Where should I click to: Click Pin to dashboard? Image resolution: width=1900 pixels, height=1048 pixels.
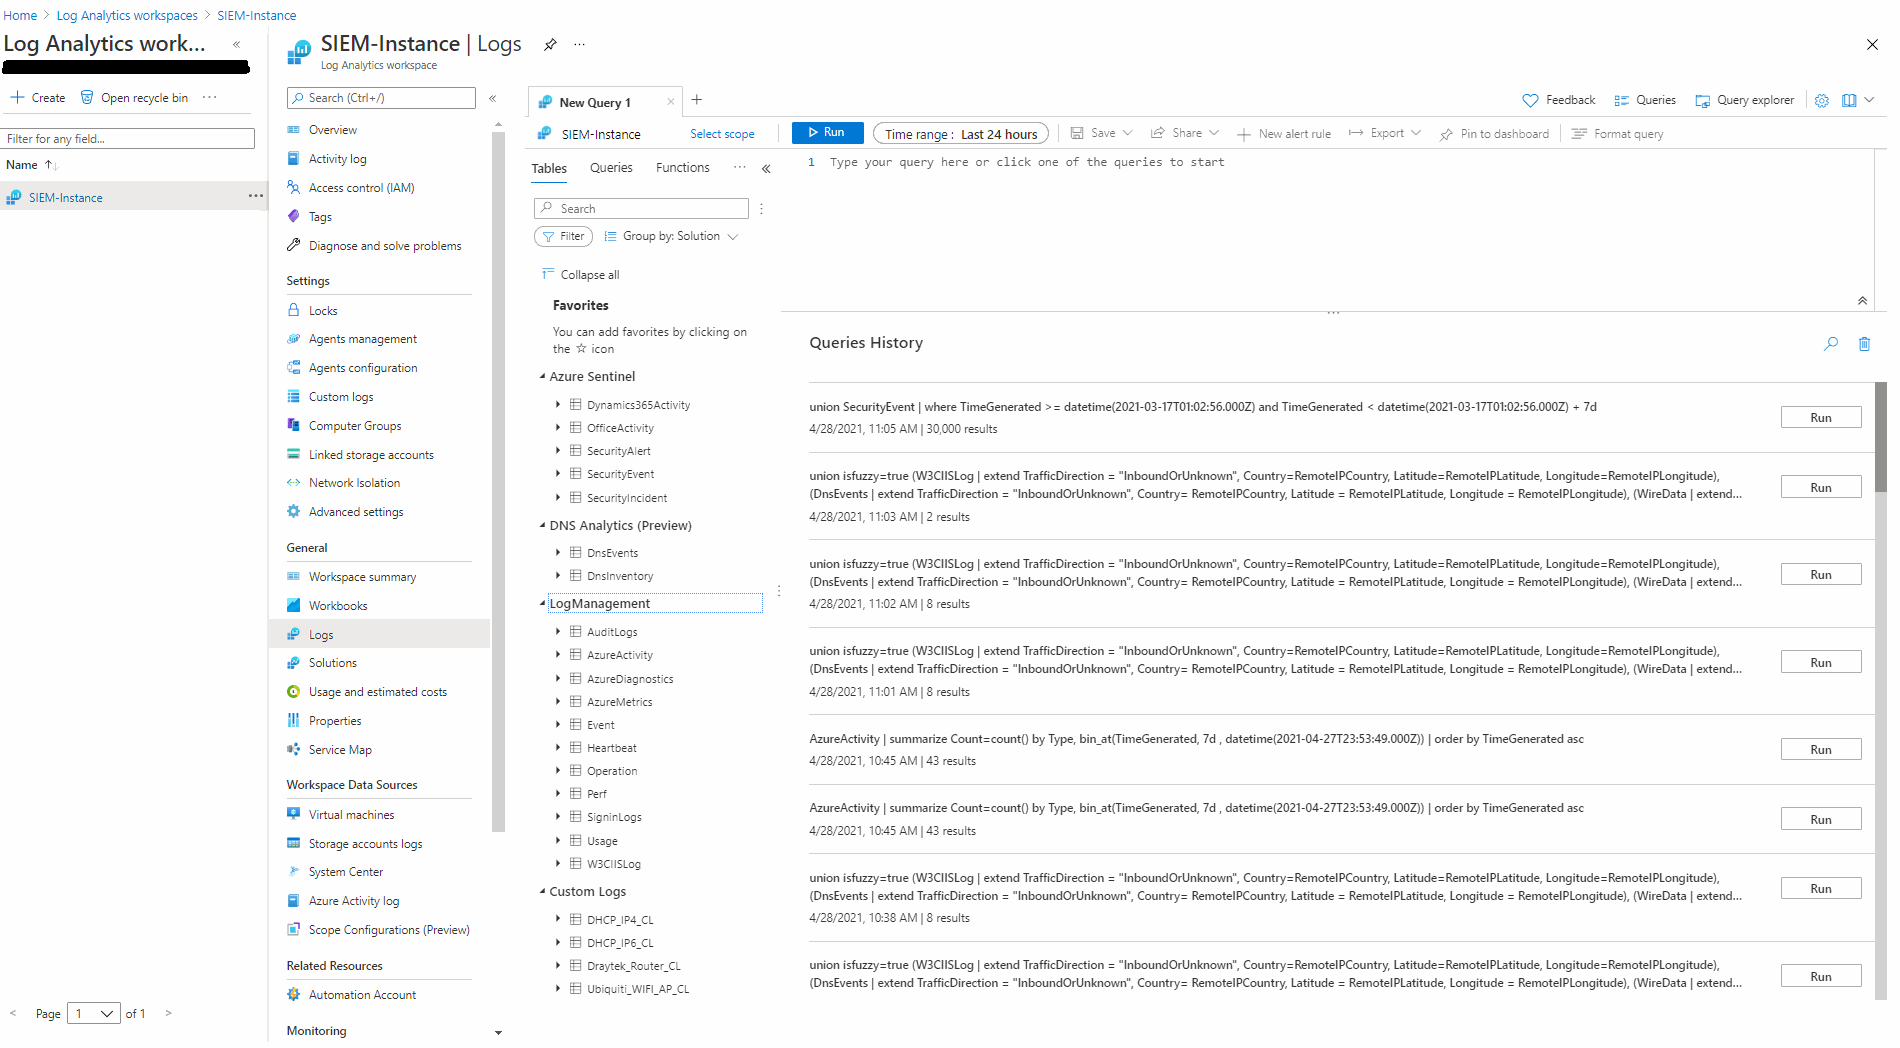pos(1494,134)
